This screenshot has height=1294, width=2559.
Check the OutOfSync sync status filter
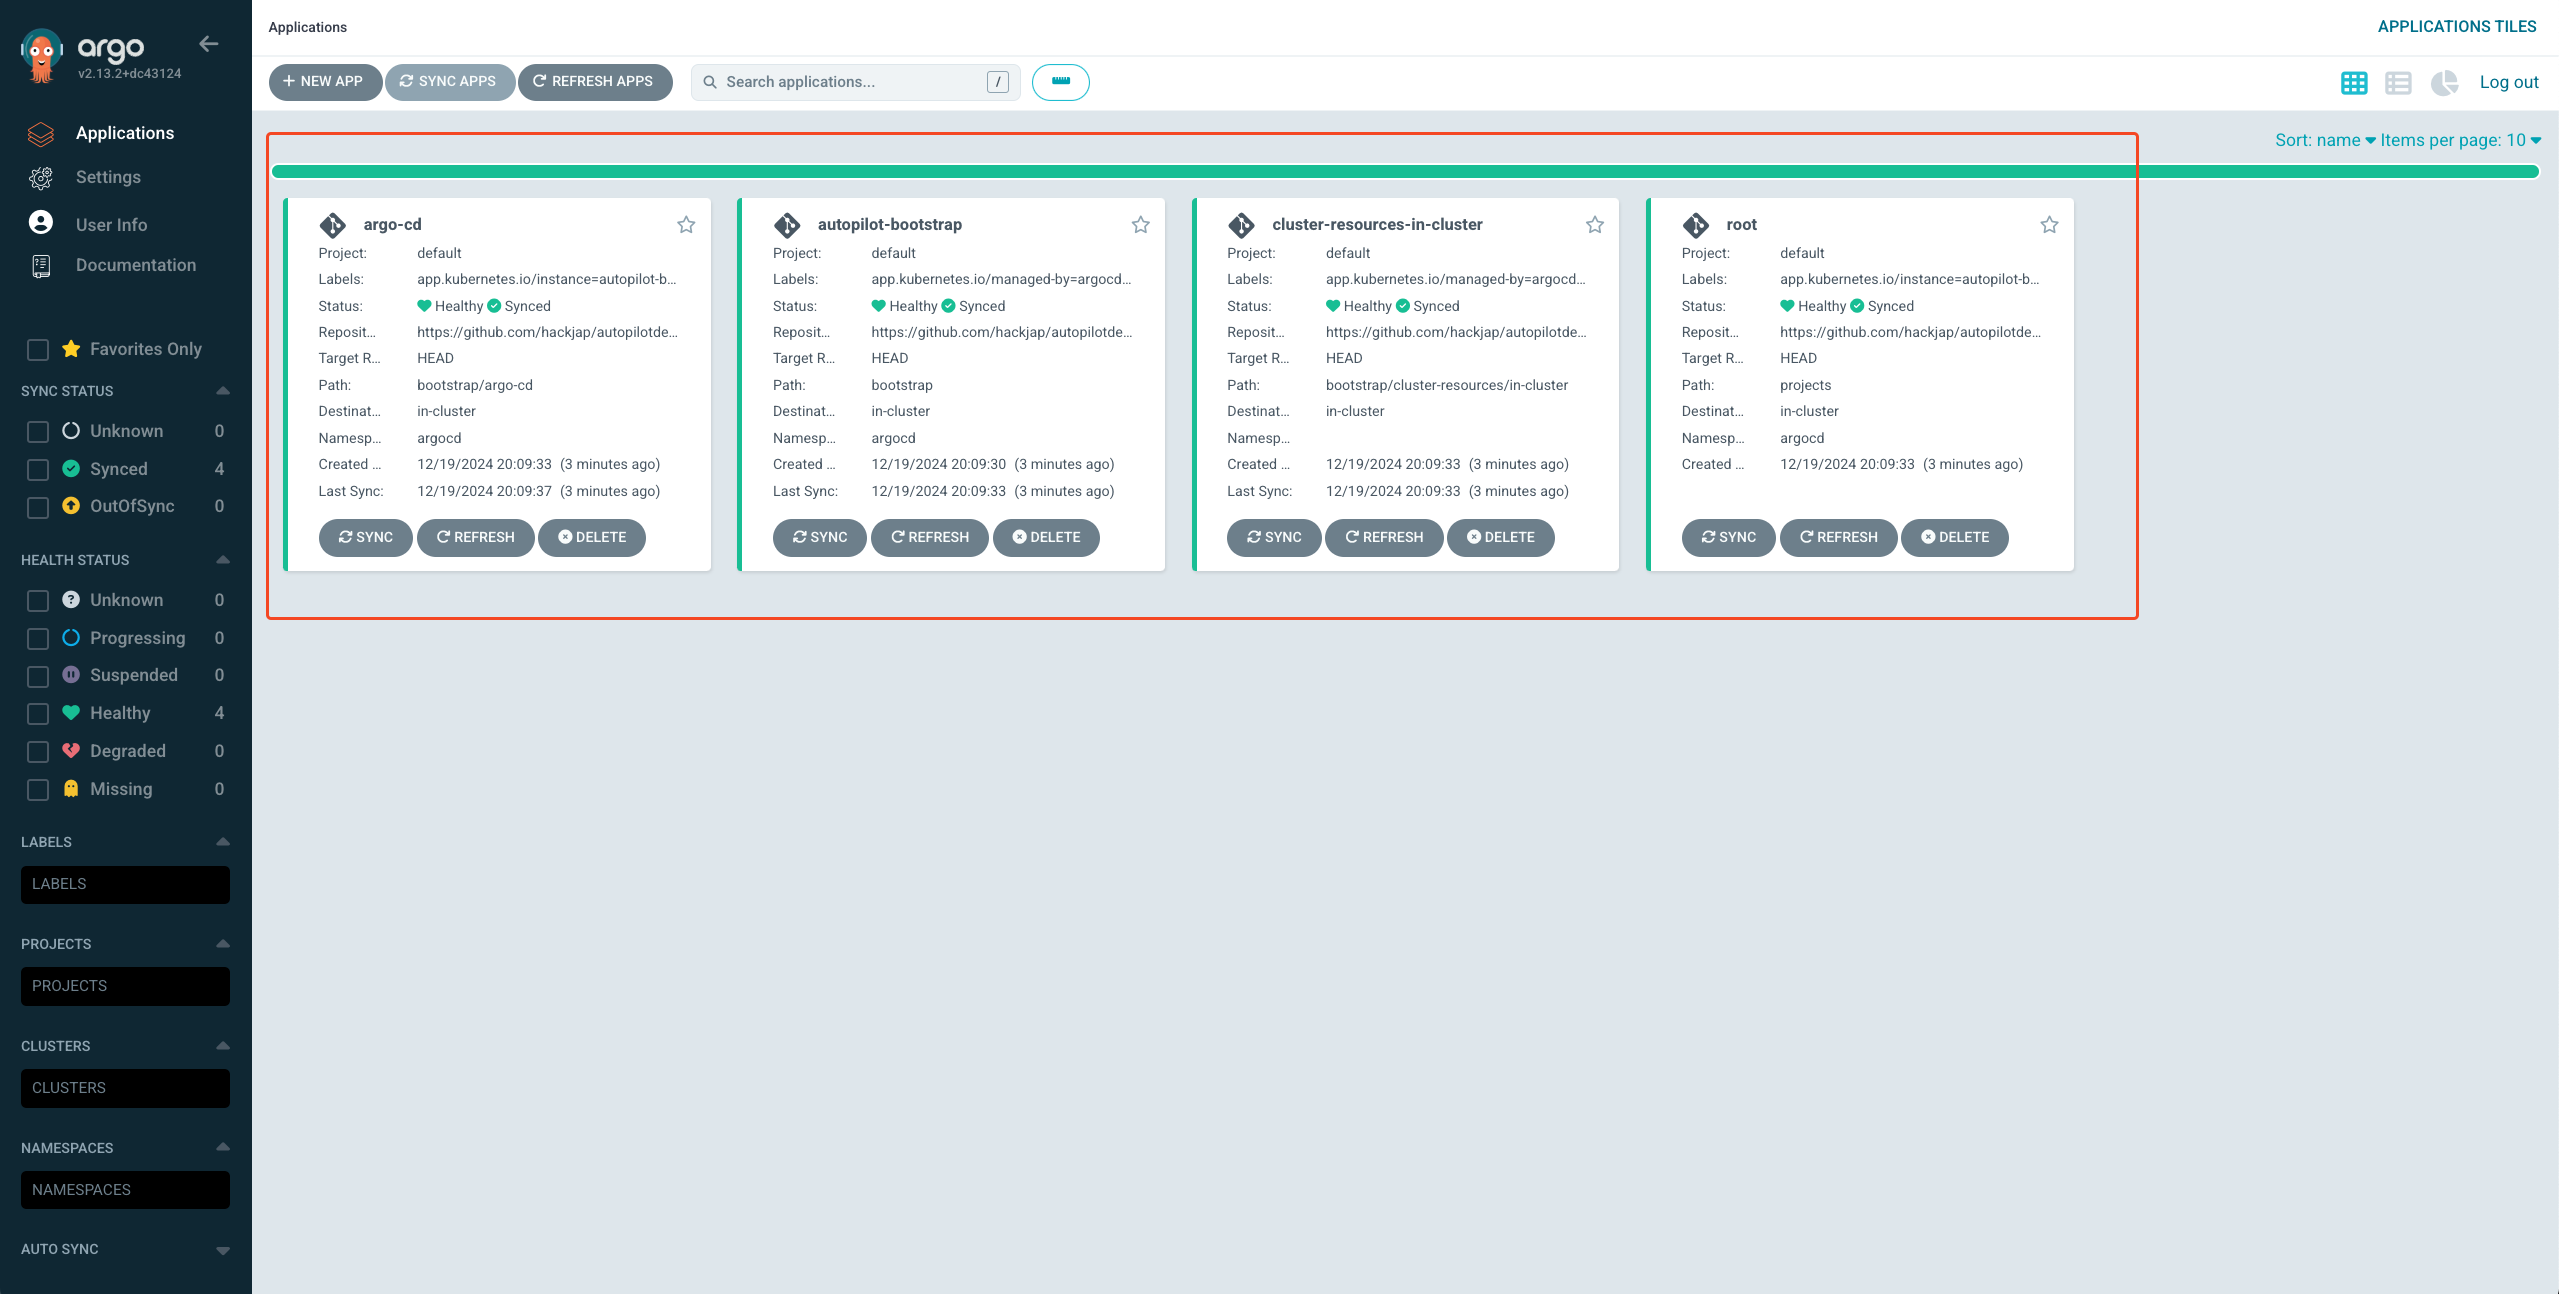(38, 507)
